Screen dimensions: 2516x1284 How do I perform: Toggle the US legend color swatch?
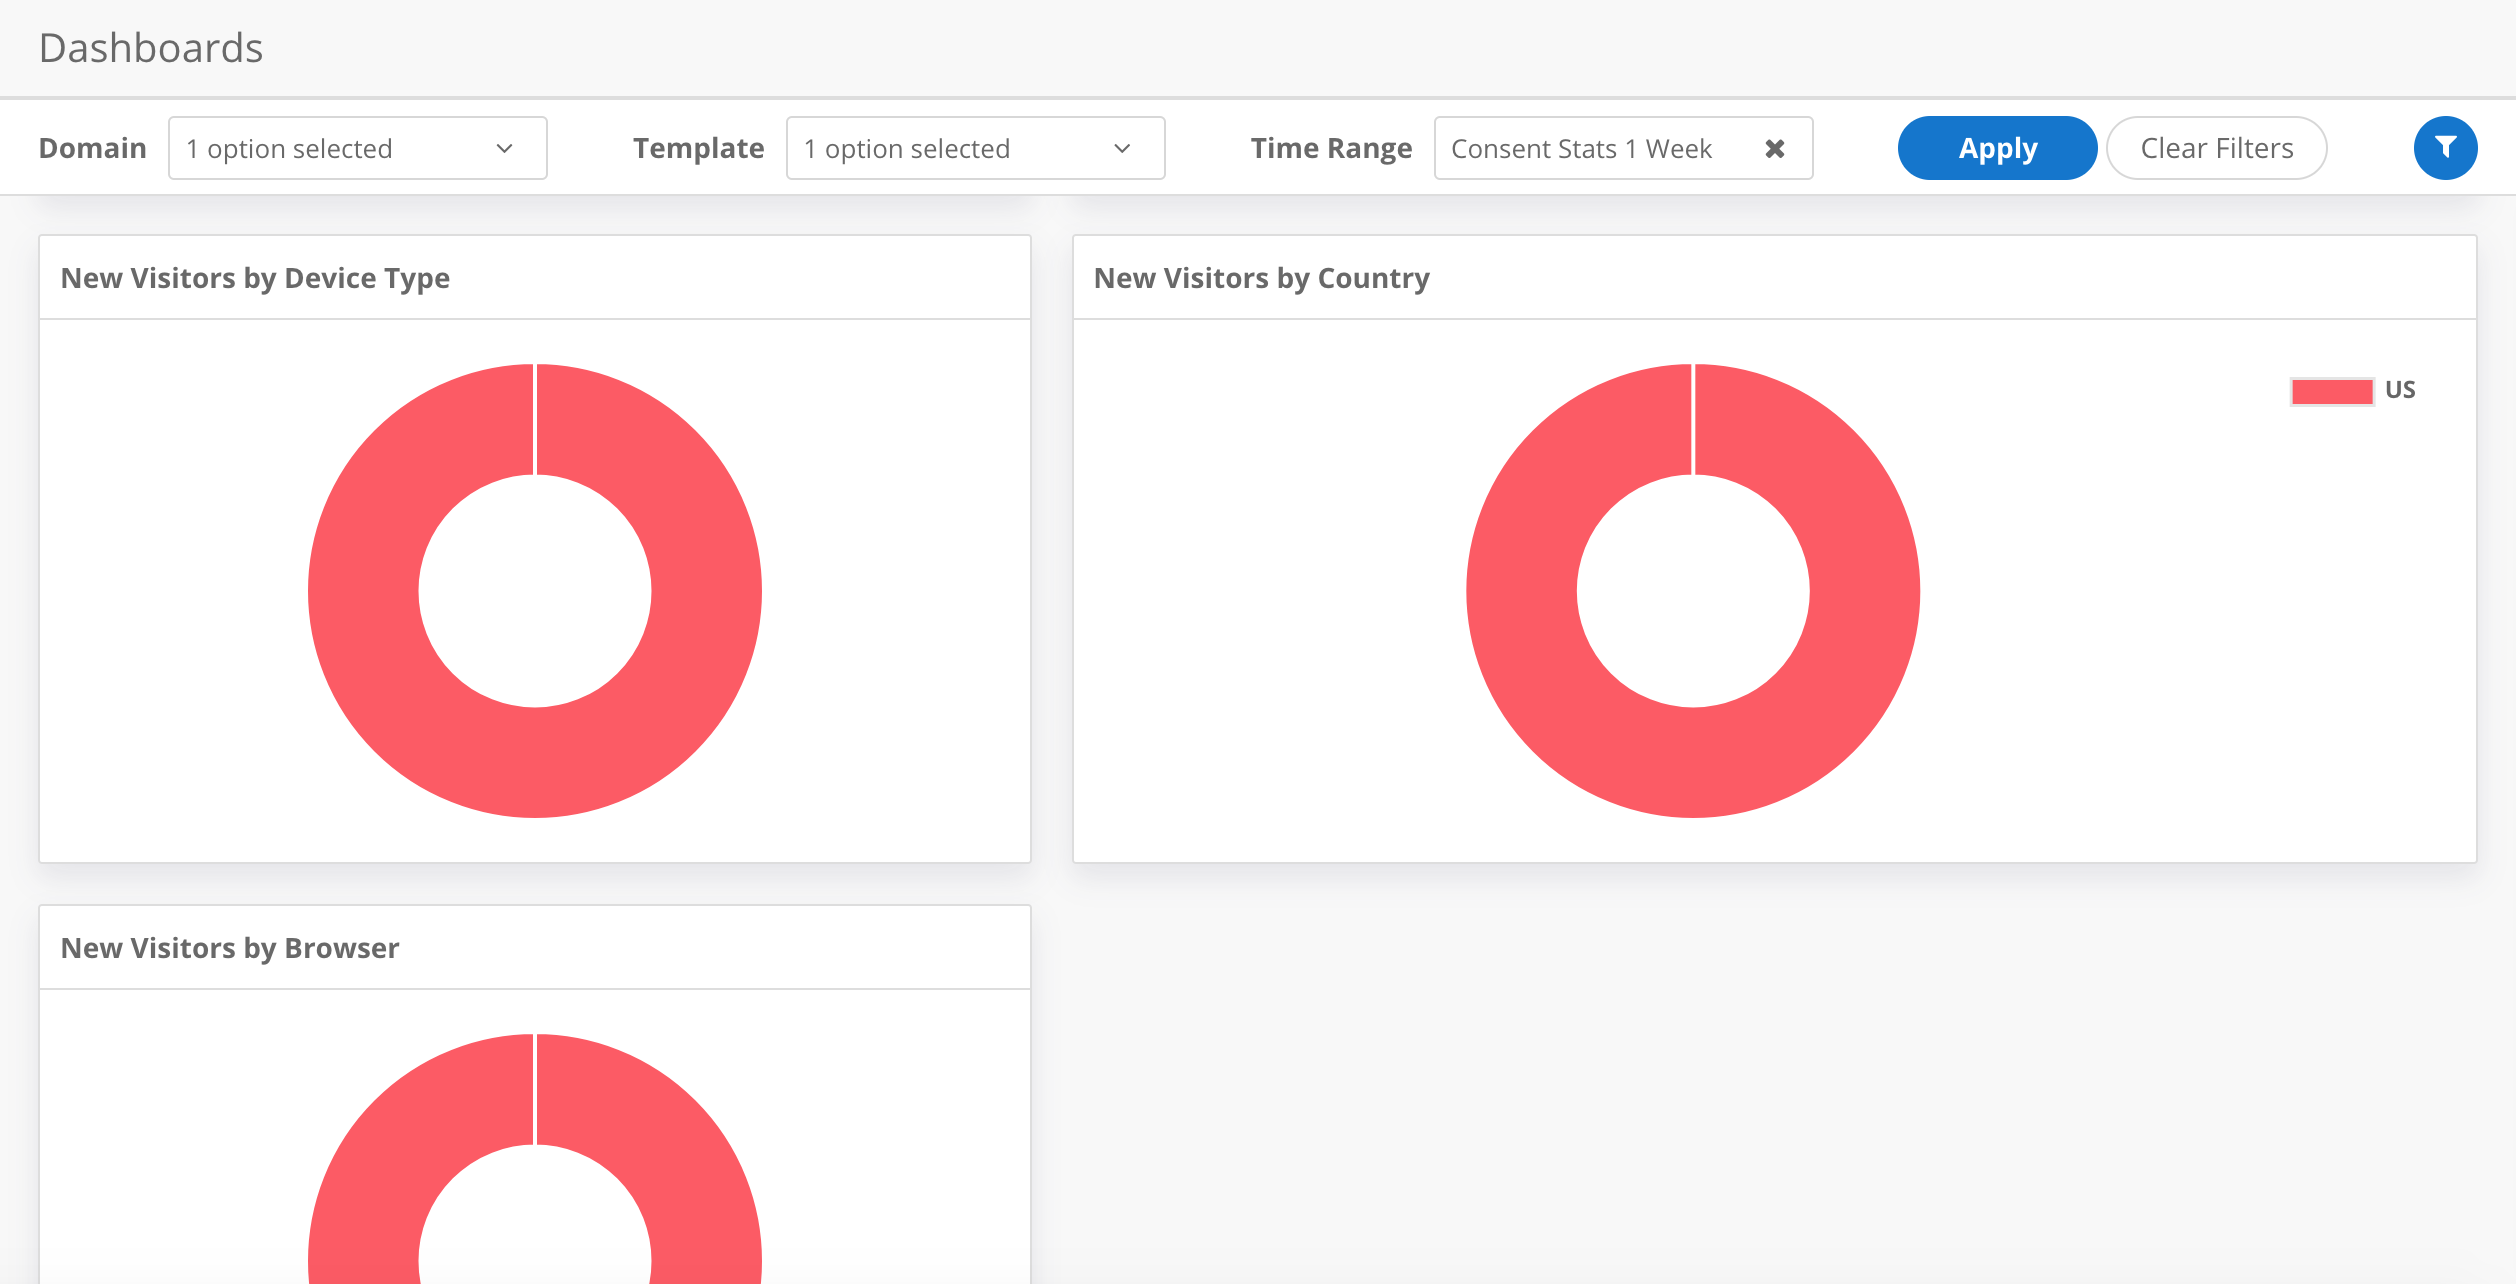2332,391
